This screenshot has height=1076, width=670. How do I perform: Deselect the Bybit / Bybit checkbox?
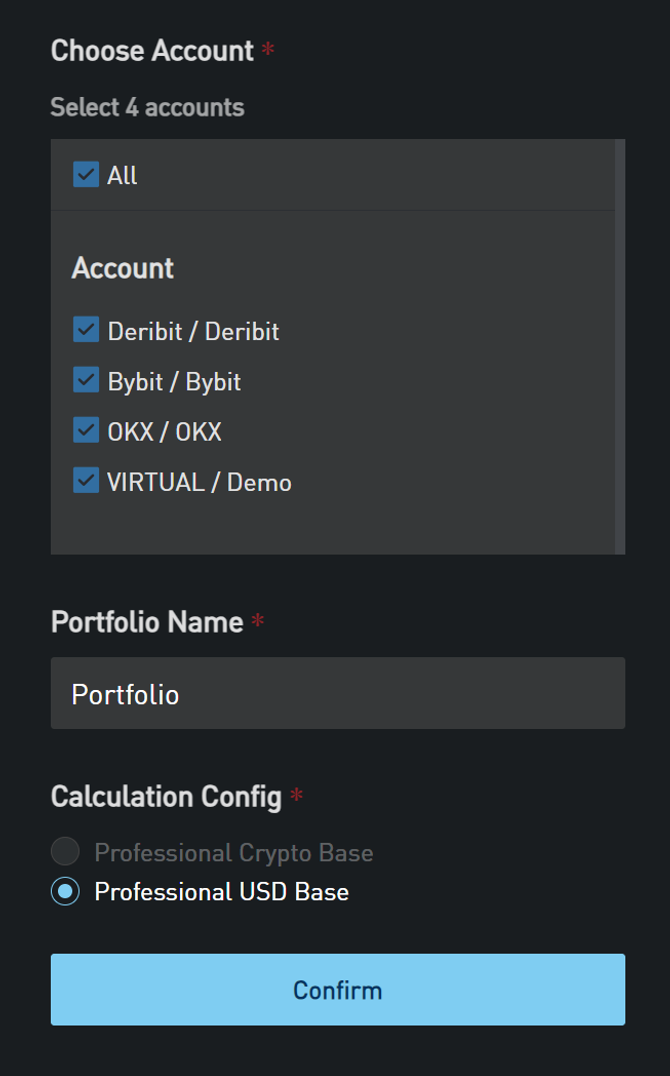(x=86, y=381)
